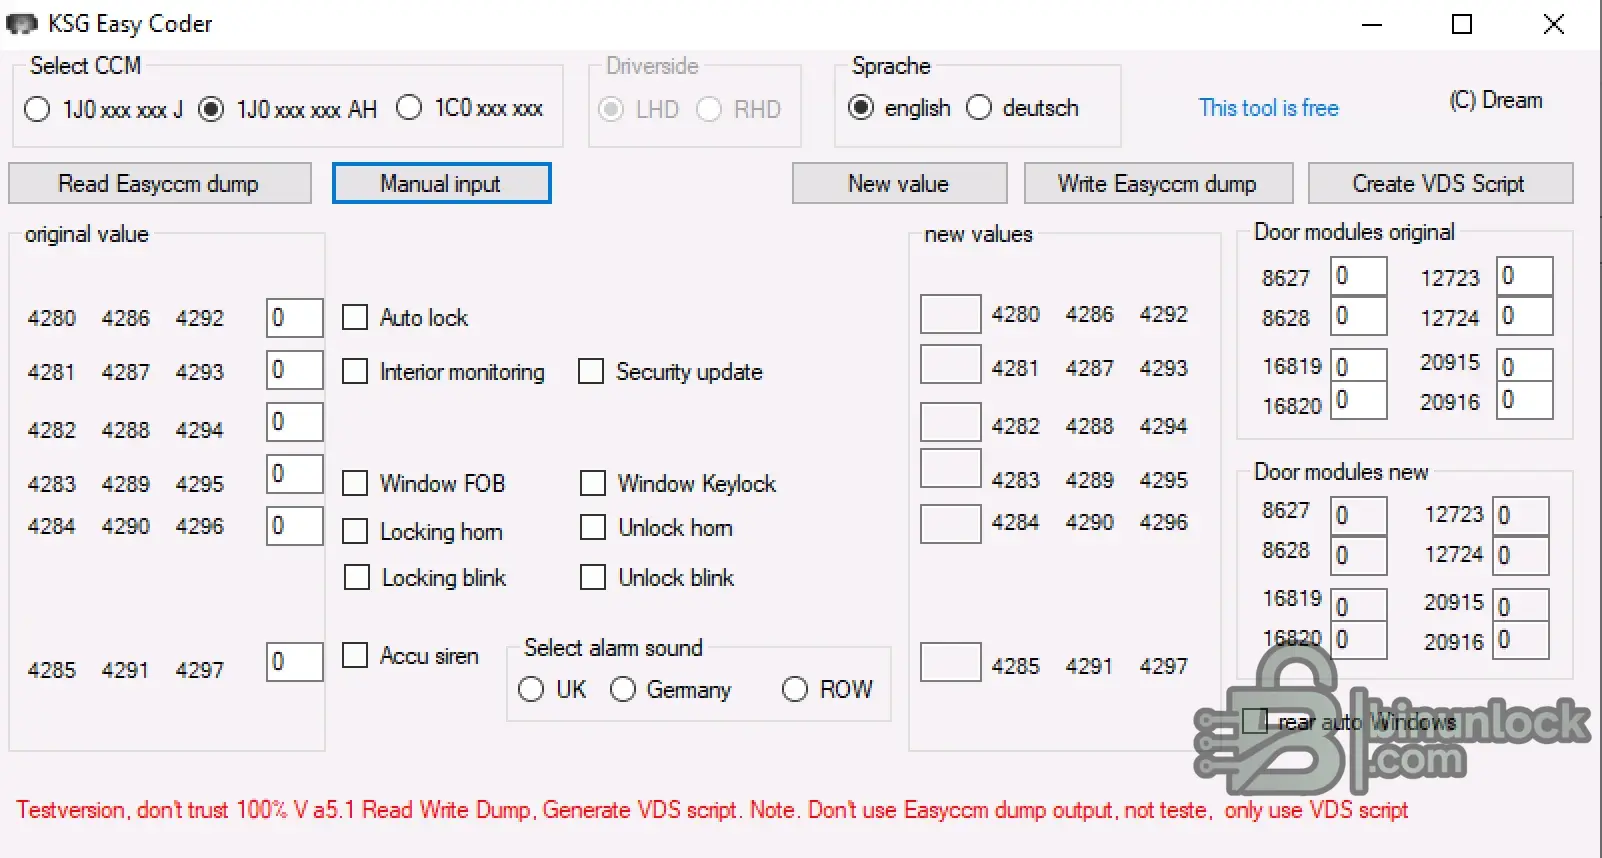The width and height of the screenshot is (1602, 858).
Task: Select ROW alarm sound
Action: click(795, 689)
